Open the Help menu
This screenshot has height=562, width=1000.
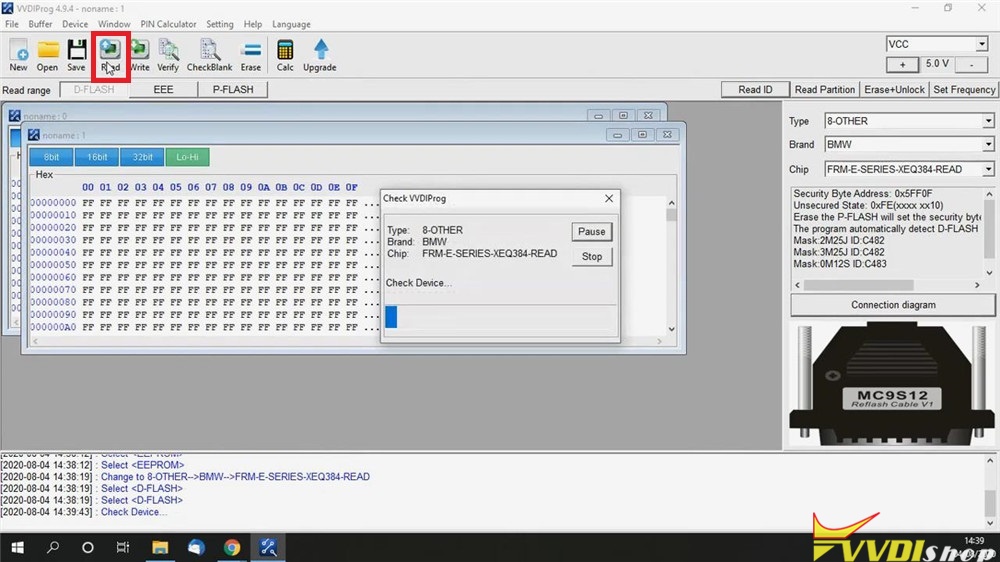253,24
